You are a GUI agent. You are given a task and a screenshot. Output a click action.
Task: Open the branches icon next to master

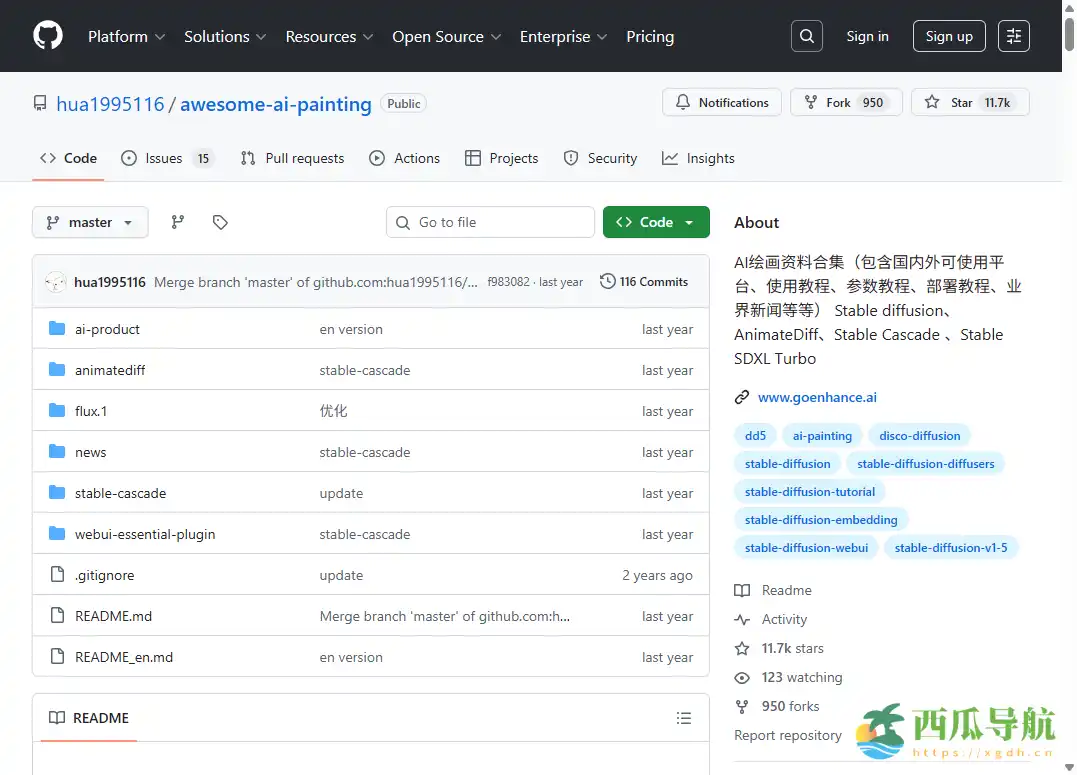[178, 222]
